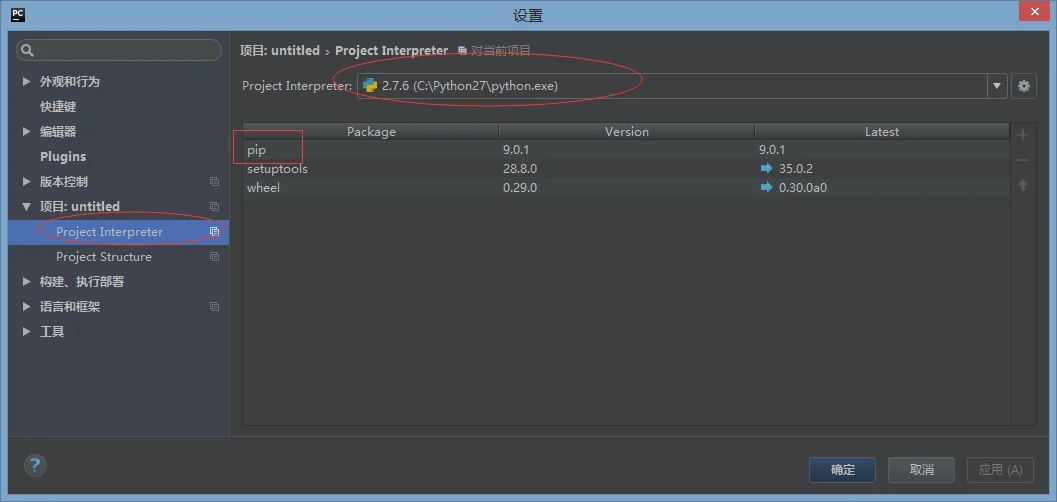The height and width of the screenshot is (502, 1057).
Task: Expand the 版本控制 section
Action: pos(27,181)
